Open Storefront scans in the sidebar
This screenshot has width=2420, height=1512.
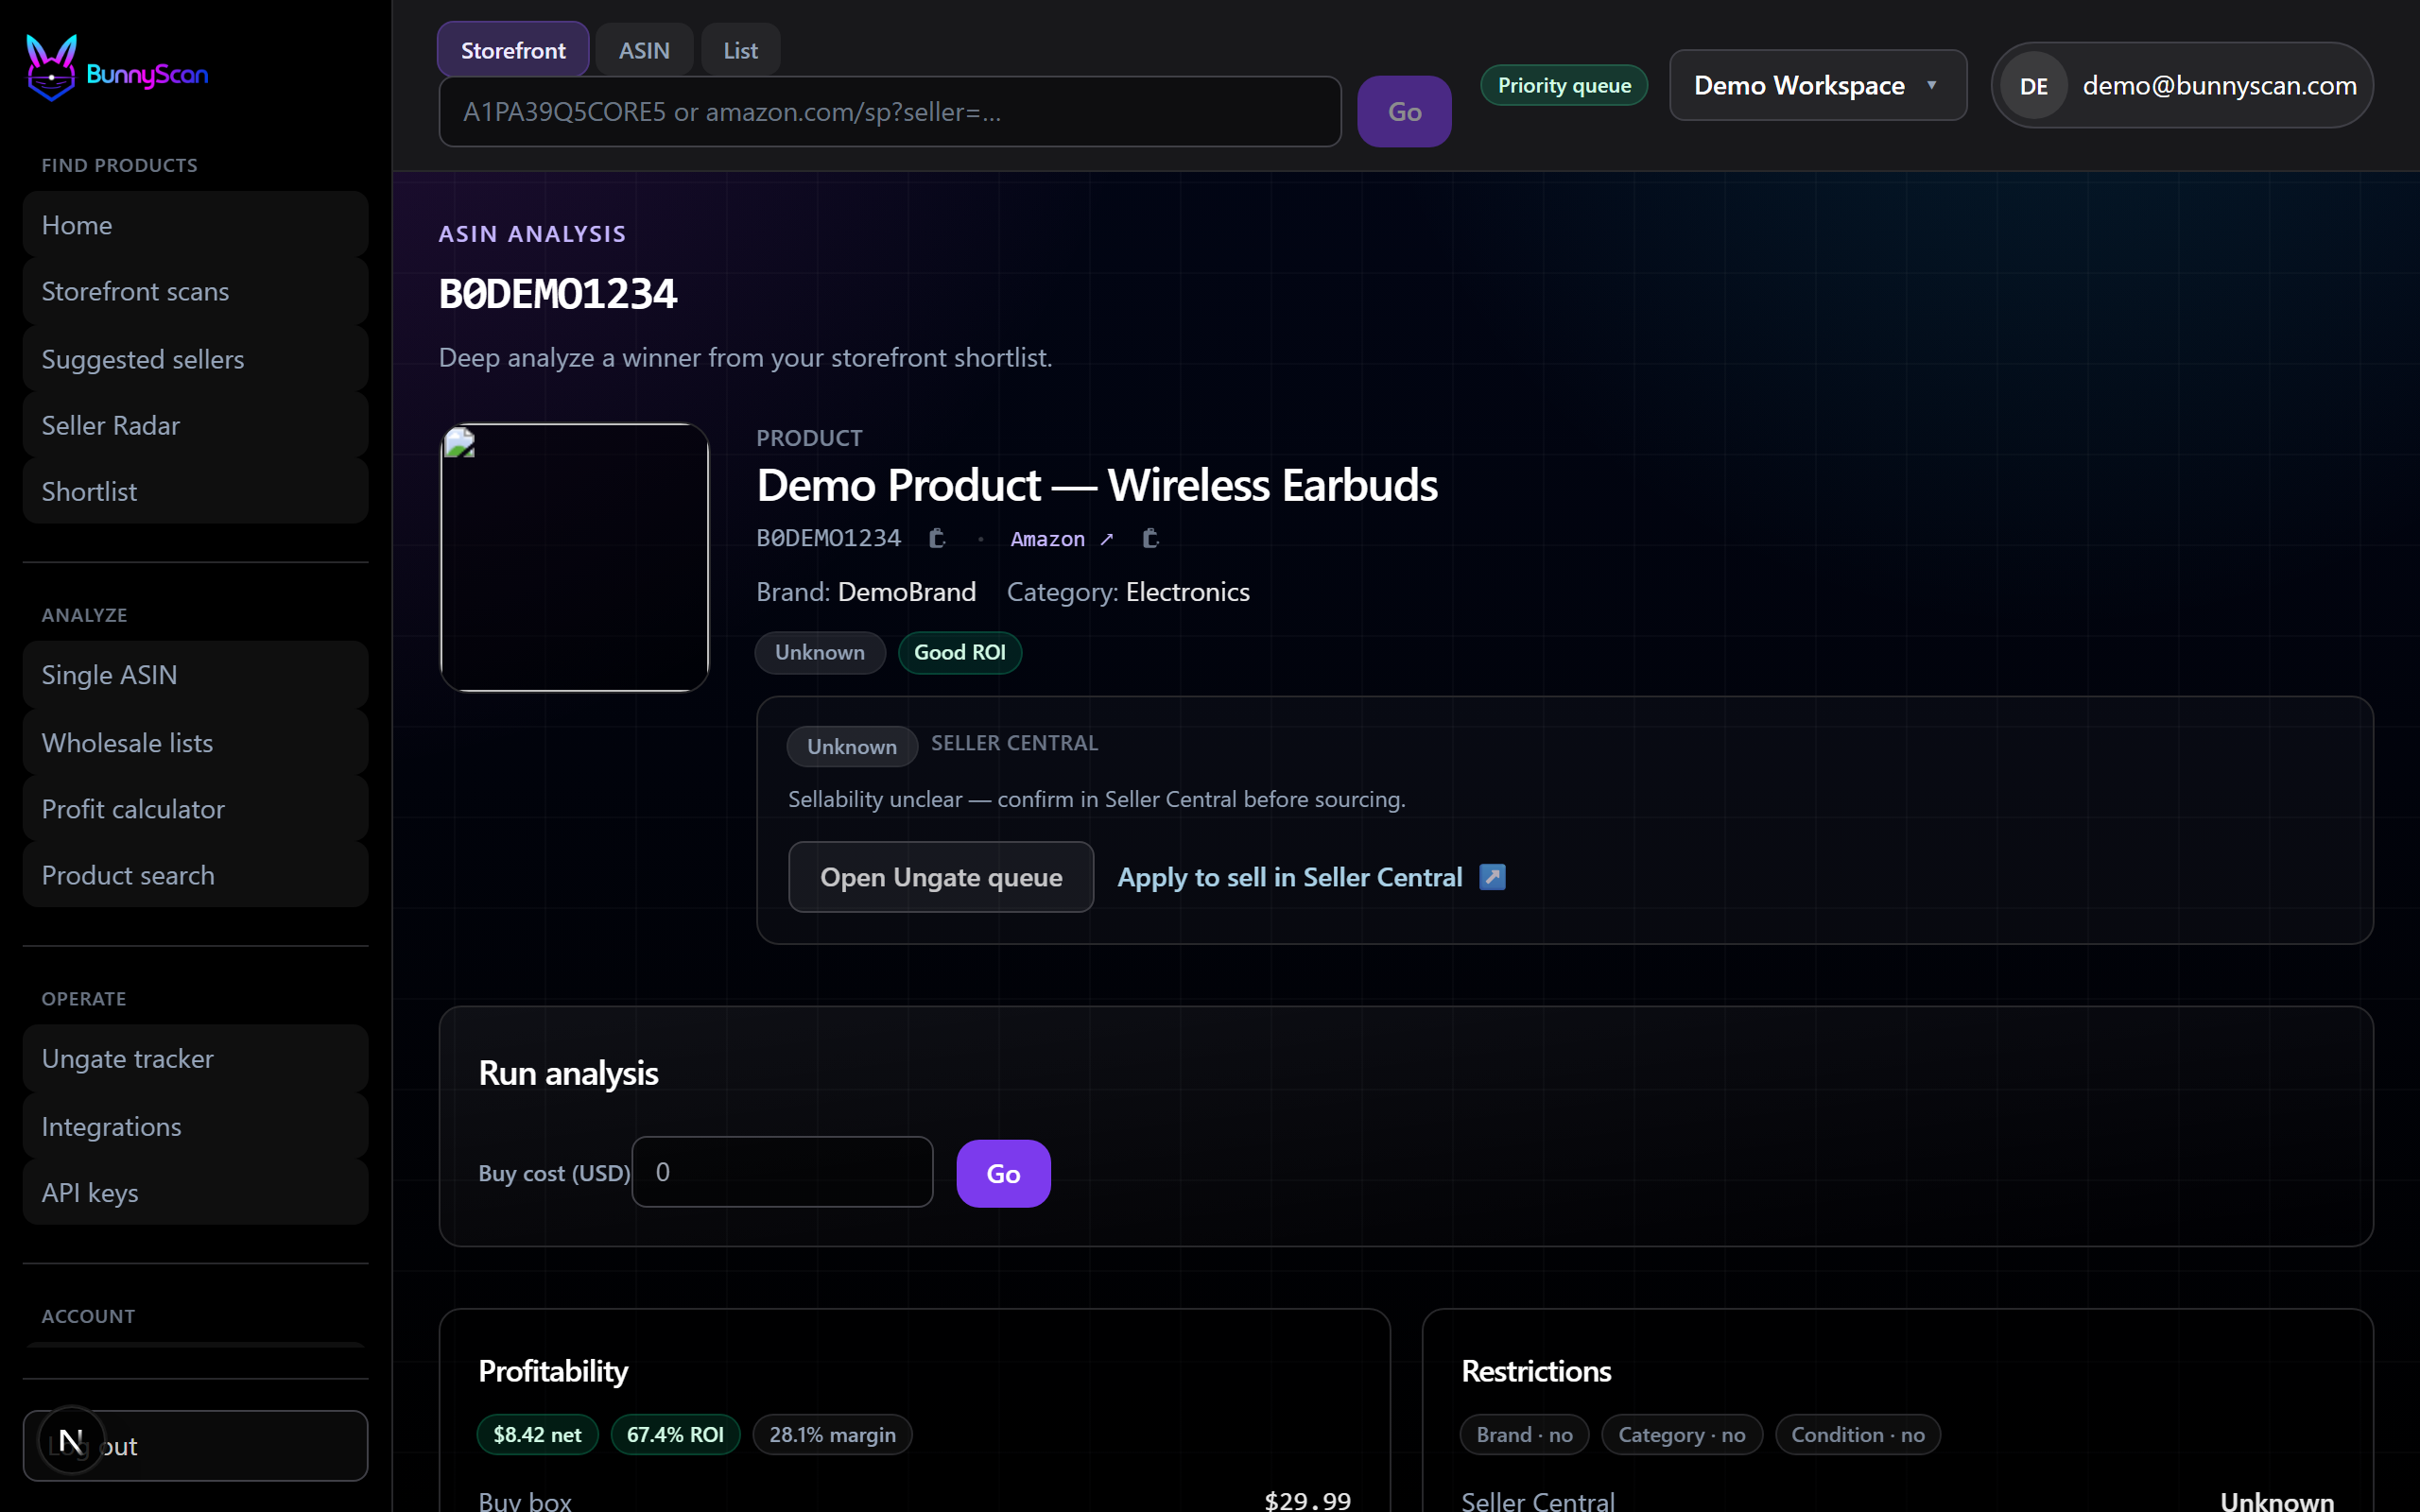pos(195,291)
